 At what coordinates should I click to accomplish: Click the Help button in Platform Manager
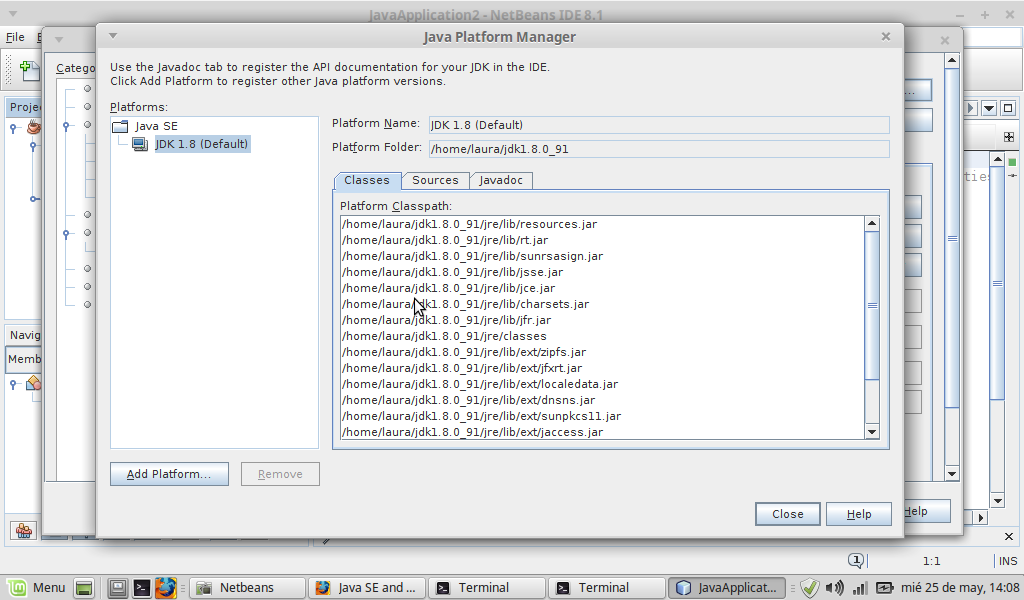pos(858,514)
